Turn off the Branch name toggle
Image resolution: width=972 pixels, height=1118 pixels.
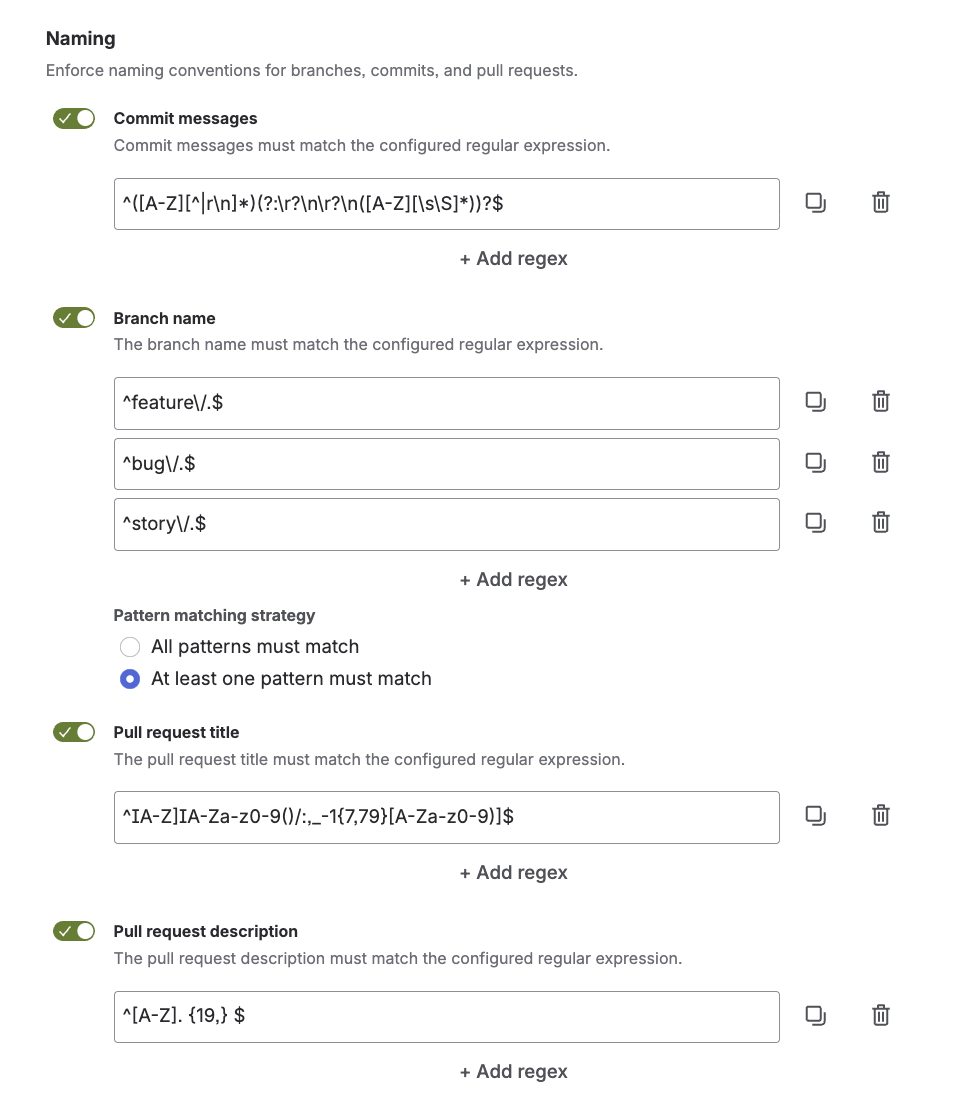74,318
